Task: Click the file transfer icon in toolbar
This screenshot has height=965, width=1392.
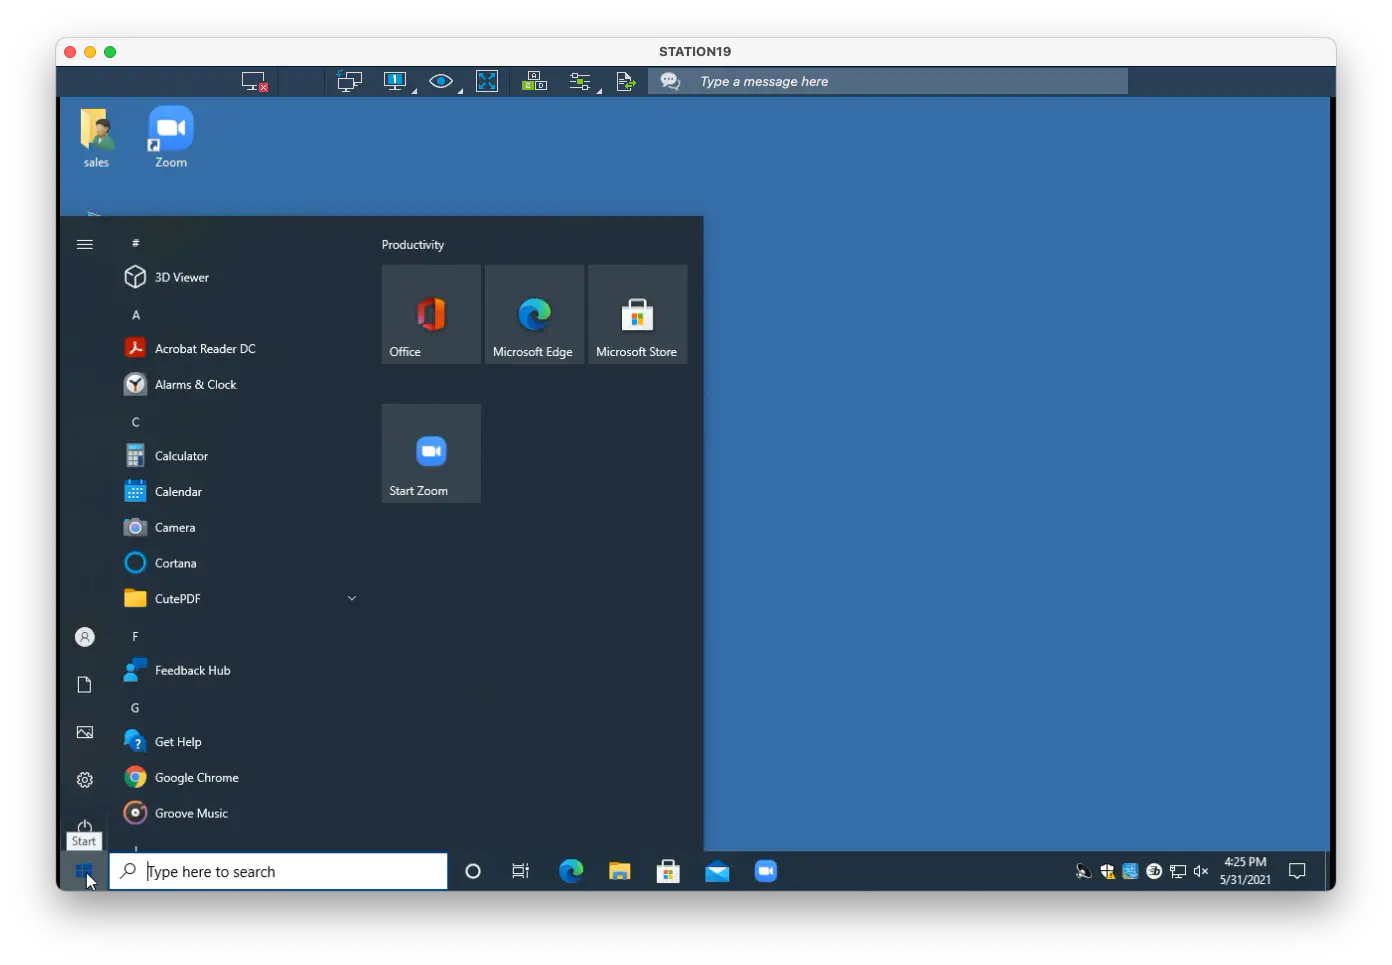Action: click(x=626, y=82)
